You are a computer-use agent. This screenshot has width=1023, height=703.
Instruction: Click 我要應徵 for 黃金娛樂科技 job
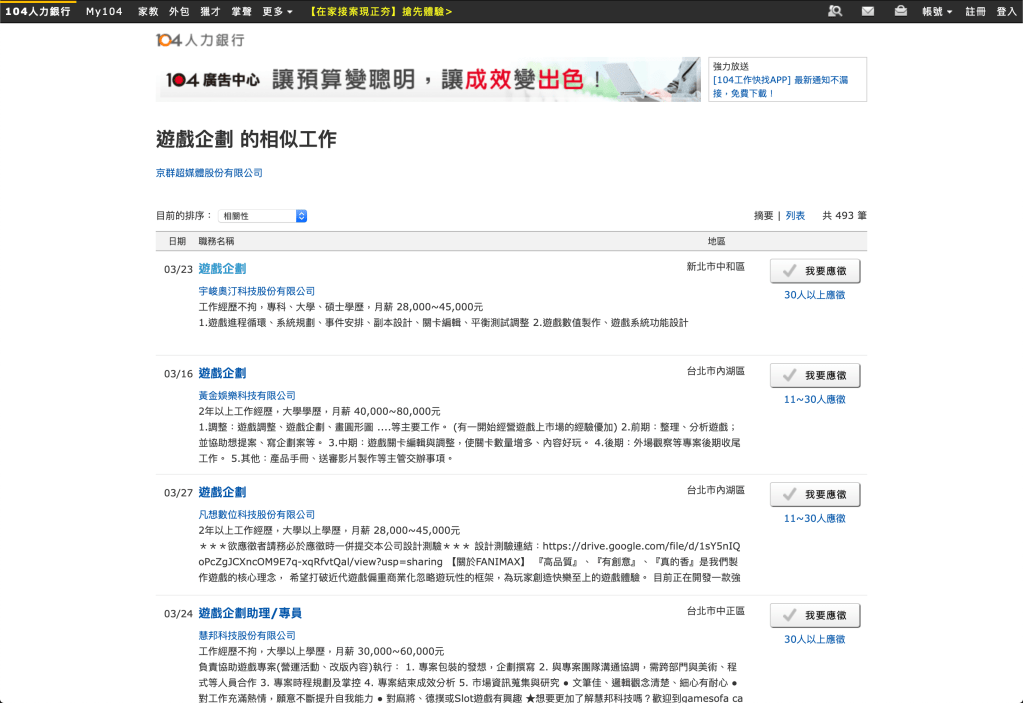pyautogui.click(x=815, y=375)
